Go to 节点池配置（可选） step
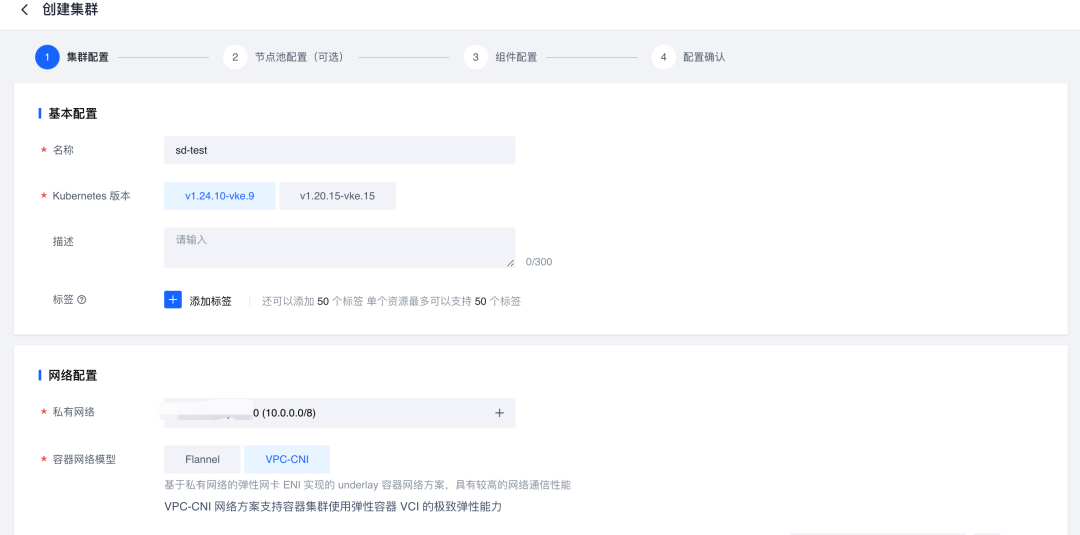1080x535 pixels. pyautogui.click(x=298, y=57)
